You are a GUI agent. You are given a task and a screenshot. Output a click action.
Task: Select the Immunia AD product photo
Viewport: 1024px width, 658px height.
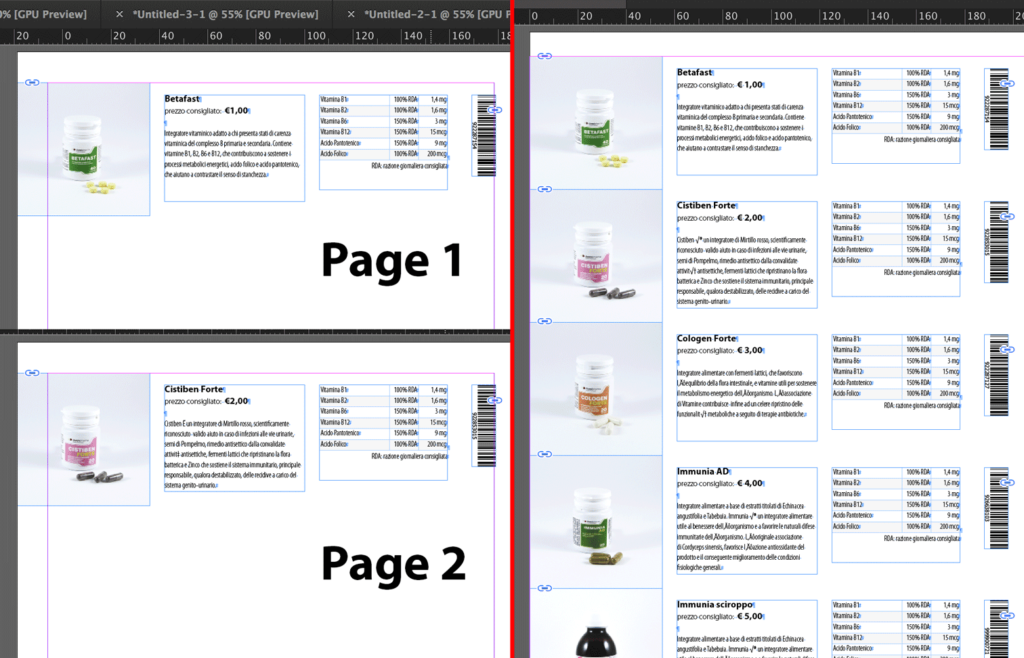click(x=596, y=522)
